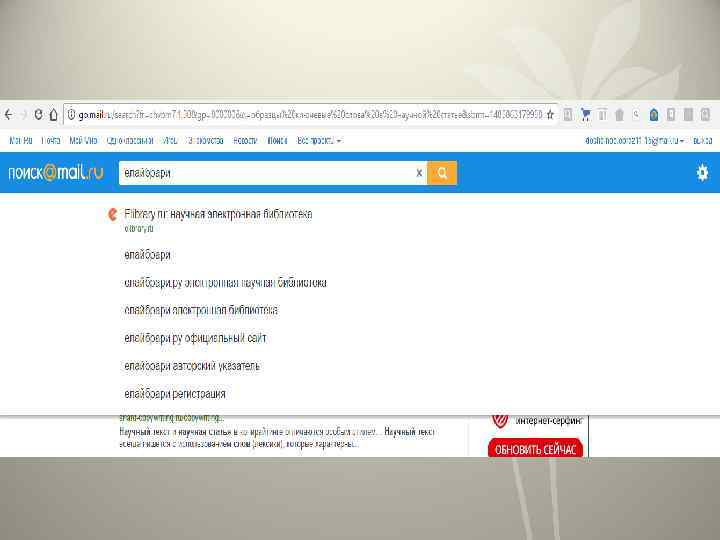The width and height of the screenshot is (720, 540).
Task: Go to browser home page icon
Action: click(x=53, y=114)
